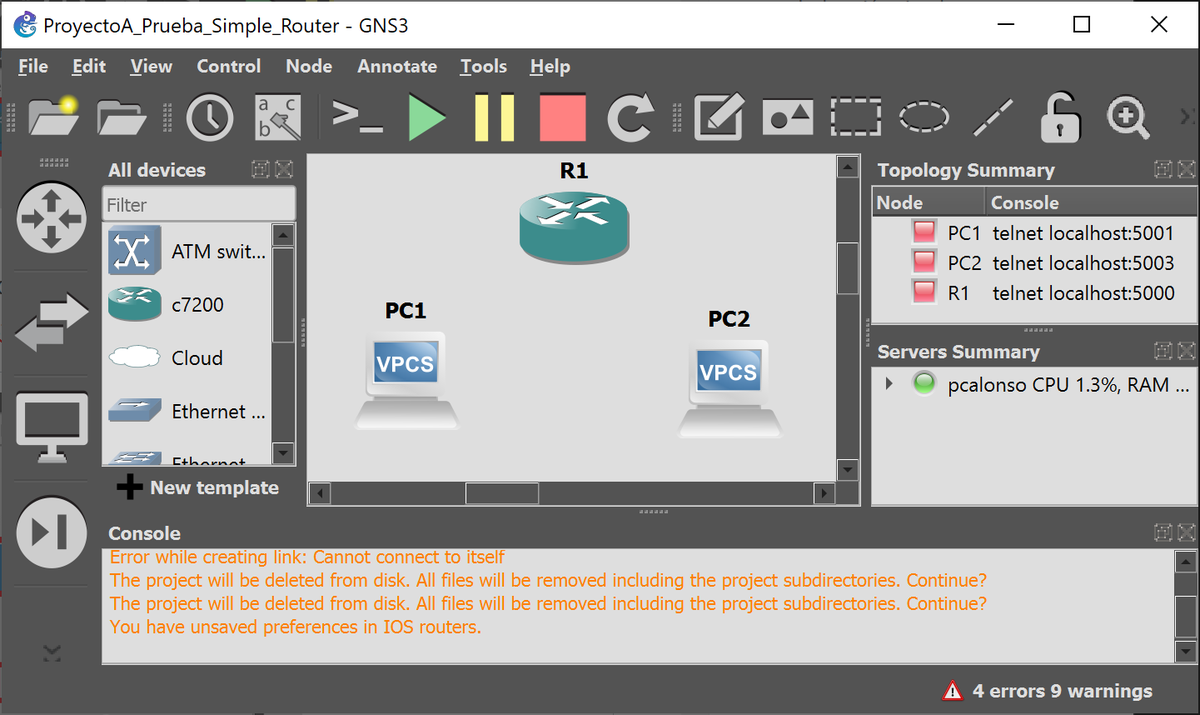Zoom in on the topology

[1128, 117]
